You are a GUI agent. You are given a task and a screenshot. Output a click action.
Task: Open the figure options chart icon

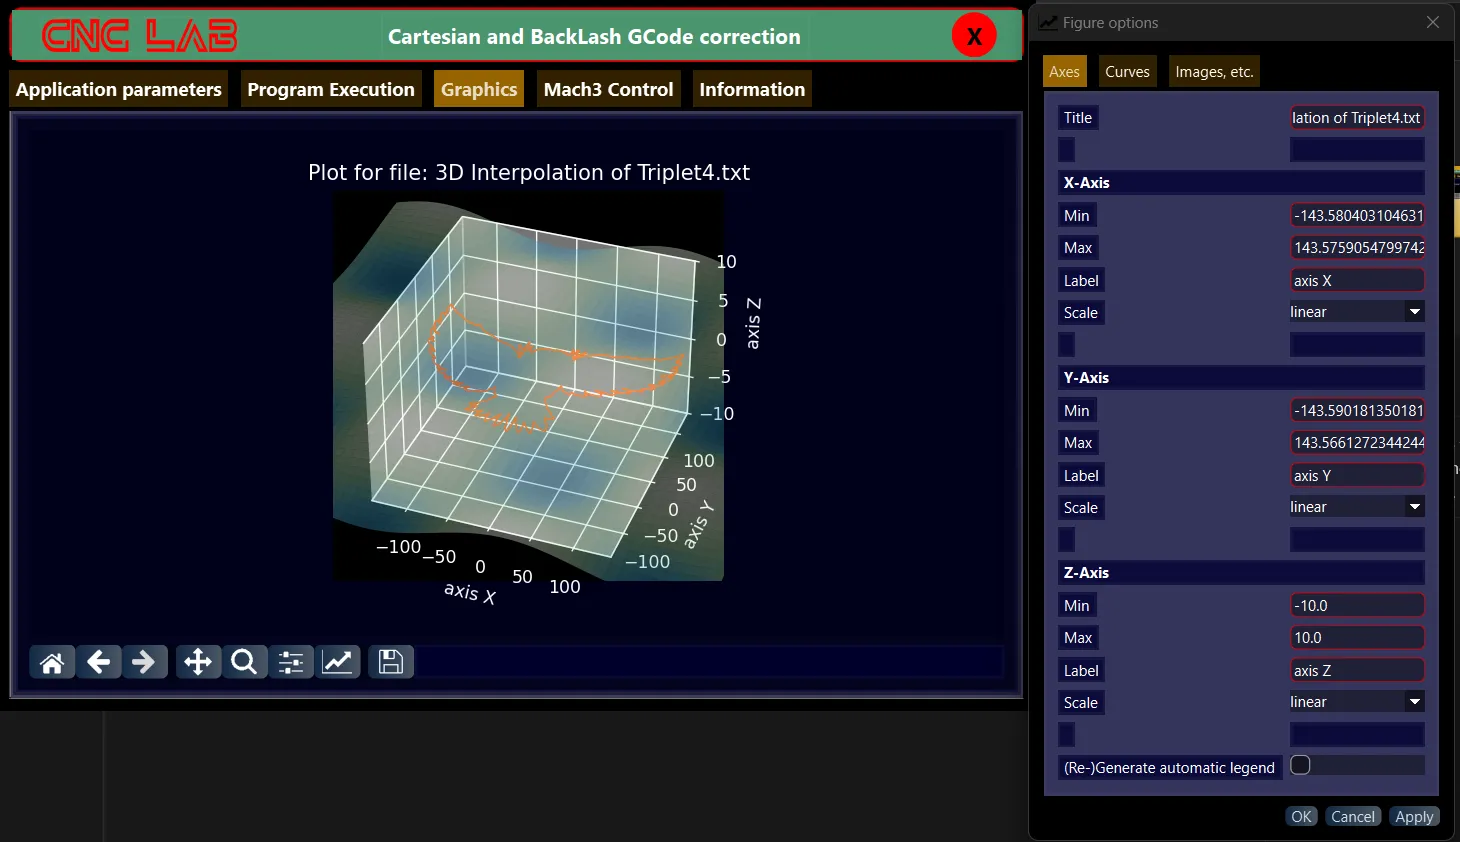point(338,662)
